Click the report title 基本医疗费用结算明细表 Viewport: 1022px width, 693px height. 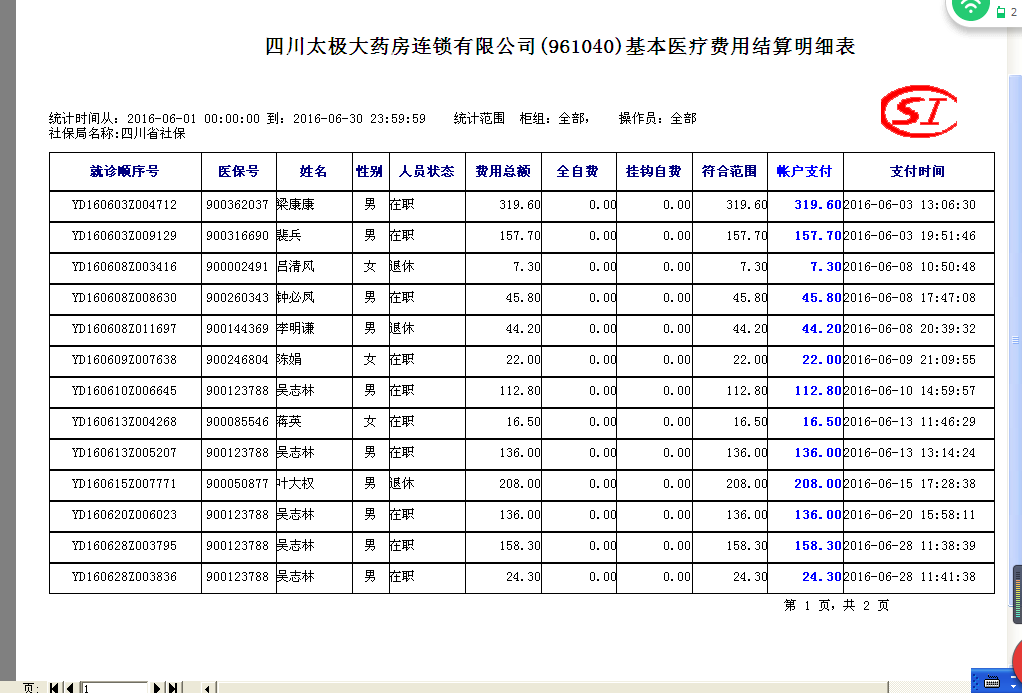[x=740, y=46]
